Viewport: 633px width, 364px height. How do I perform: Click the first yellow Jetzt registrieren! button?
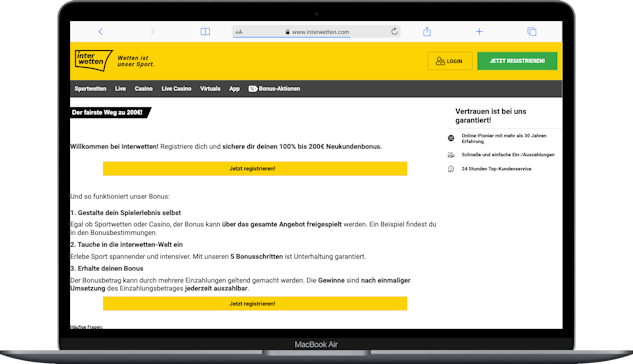click(255, 169)
